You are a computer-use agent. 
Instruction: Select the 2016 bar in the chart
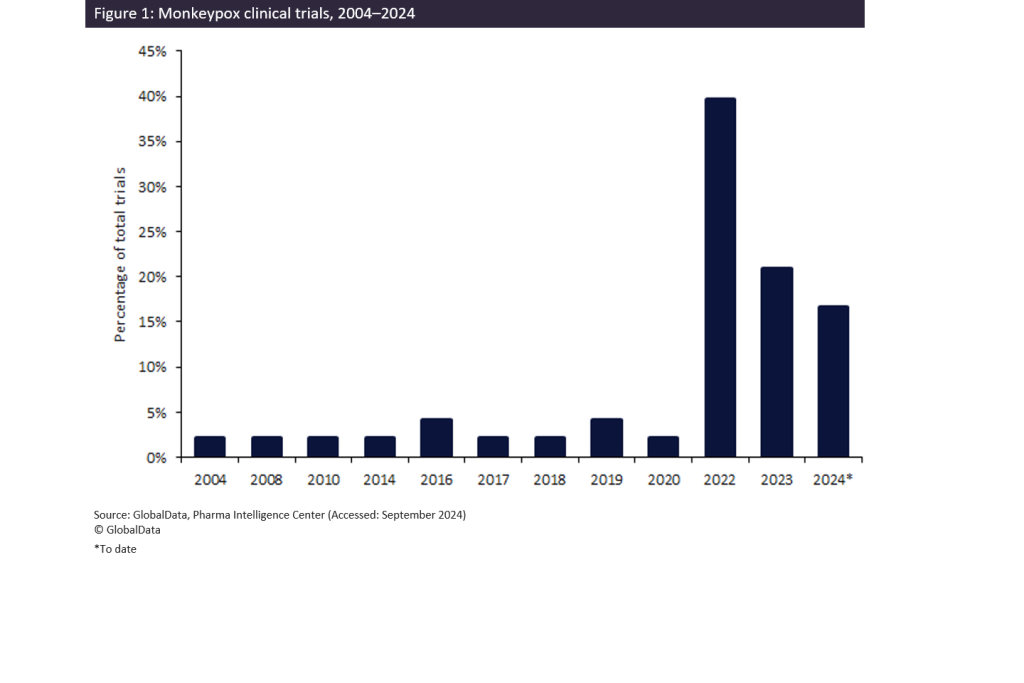[x=436, y=438]
